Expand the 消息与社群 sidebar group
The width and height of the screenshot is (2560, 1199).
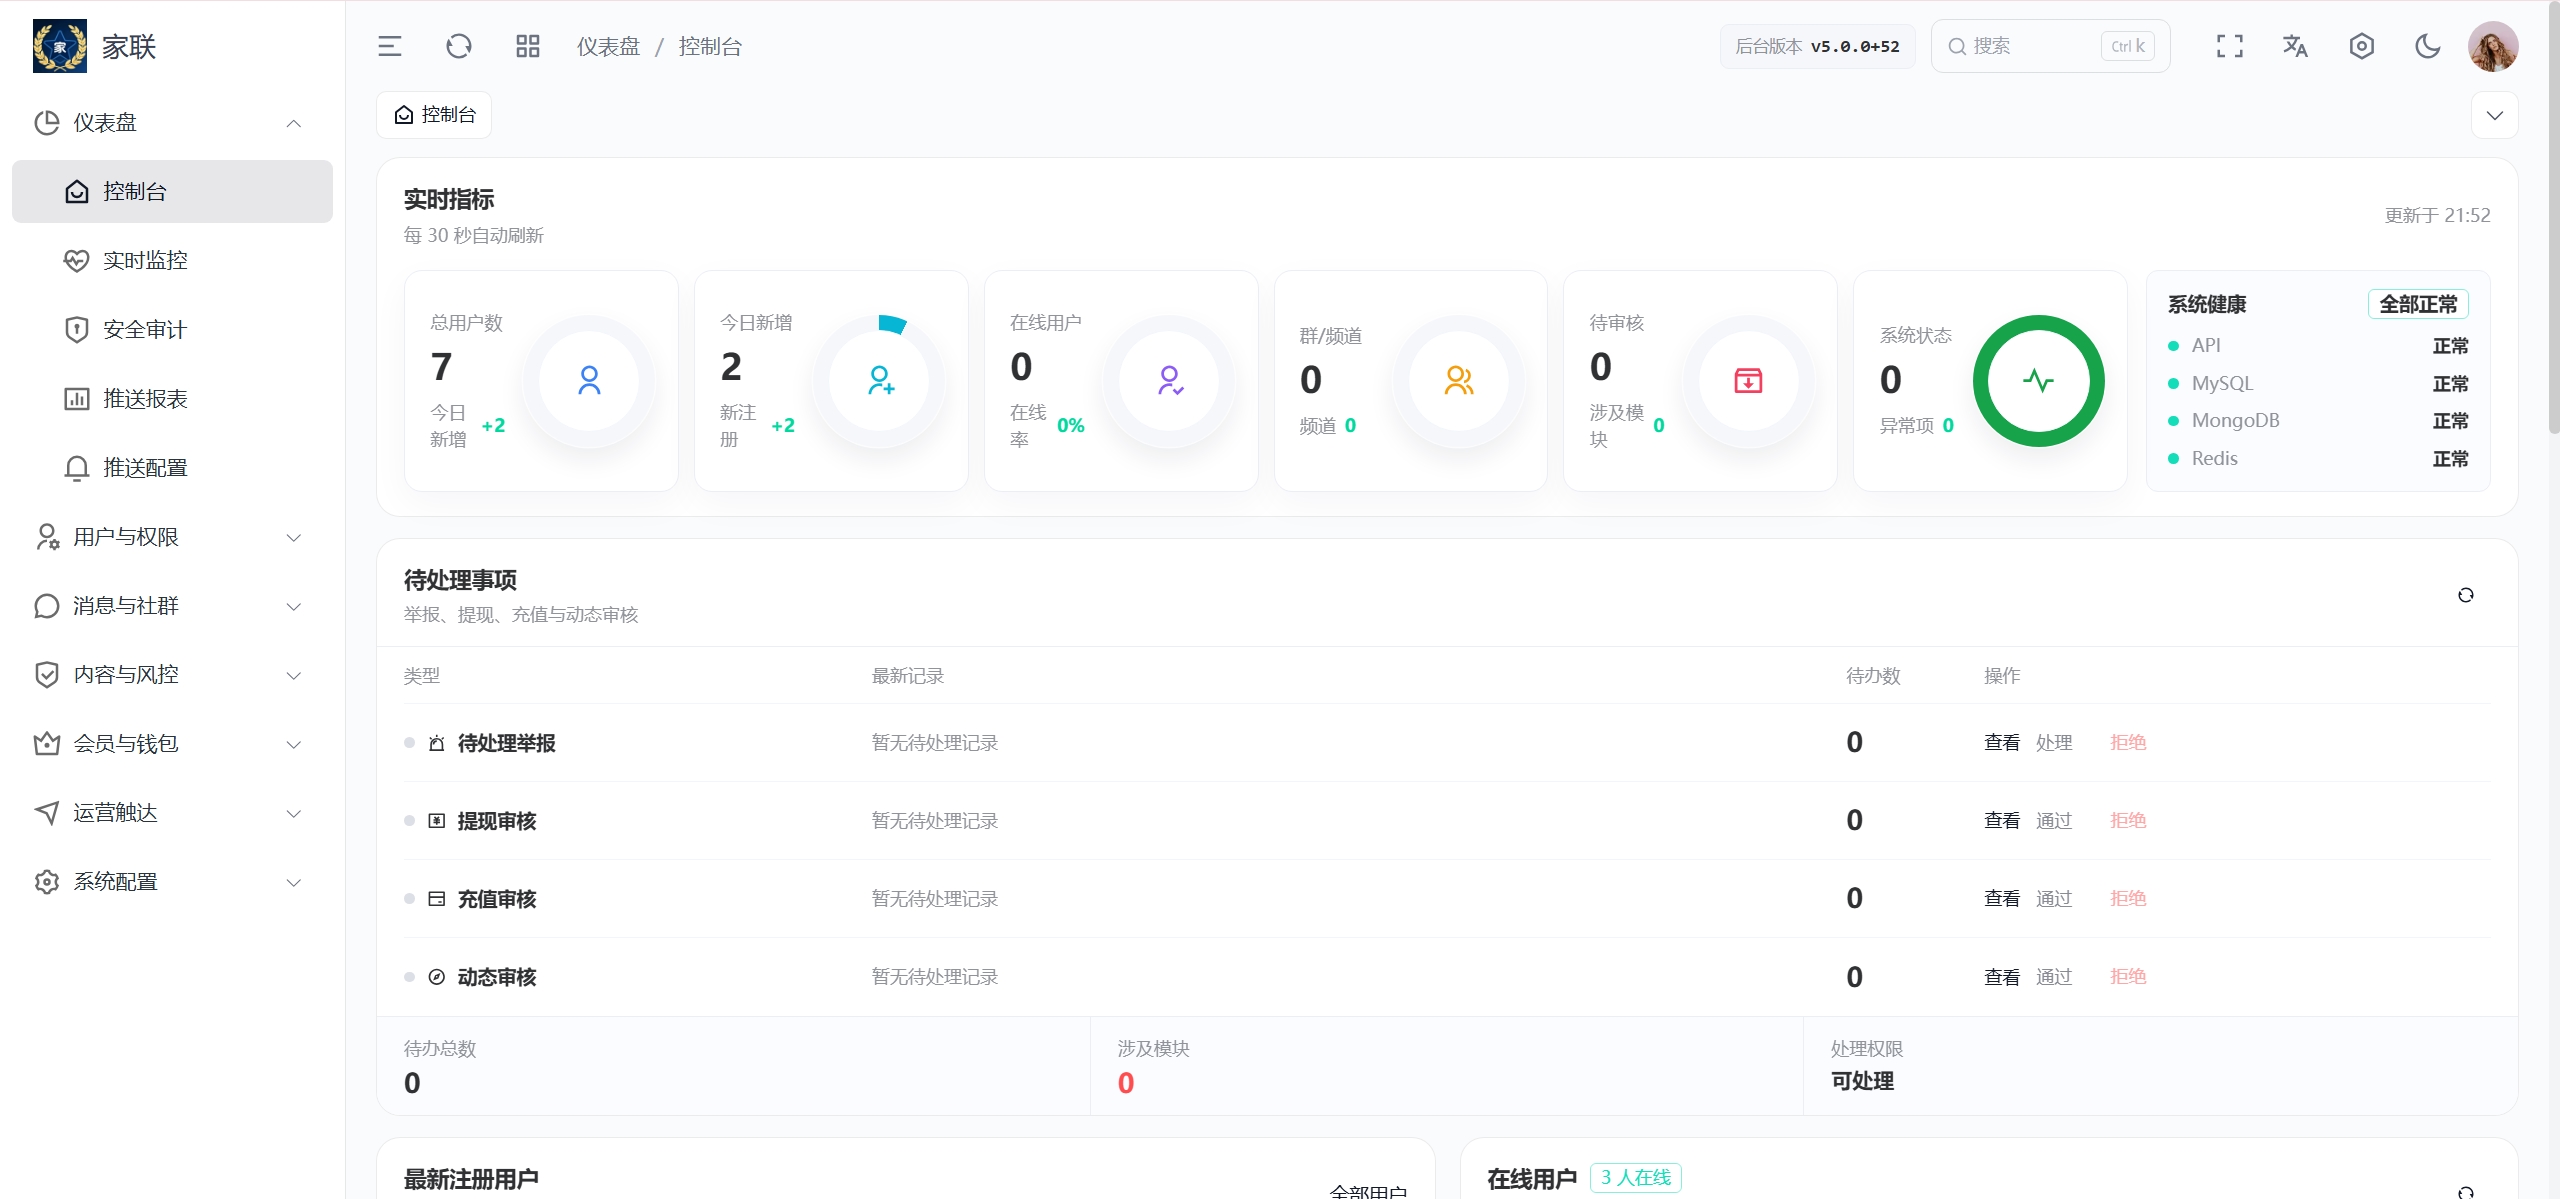point(172,606)
